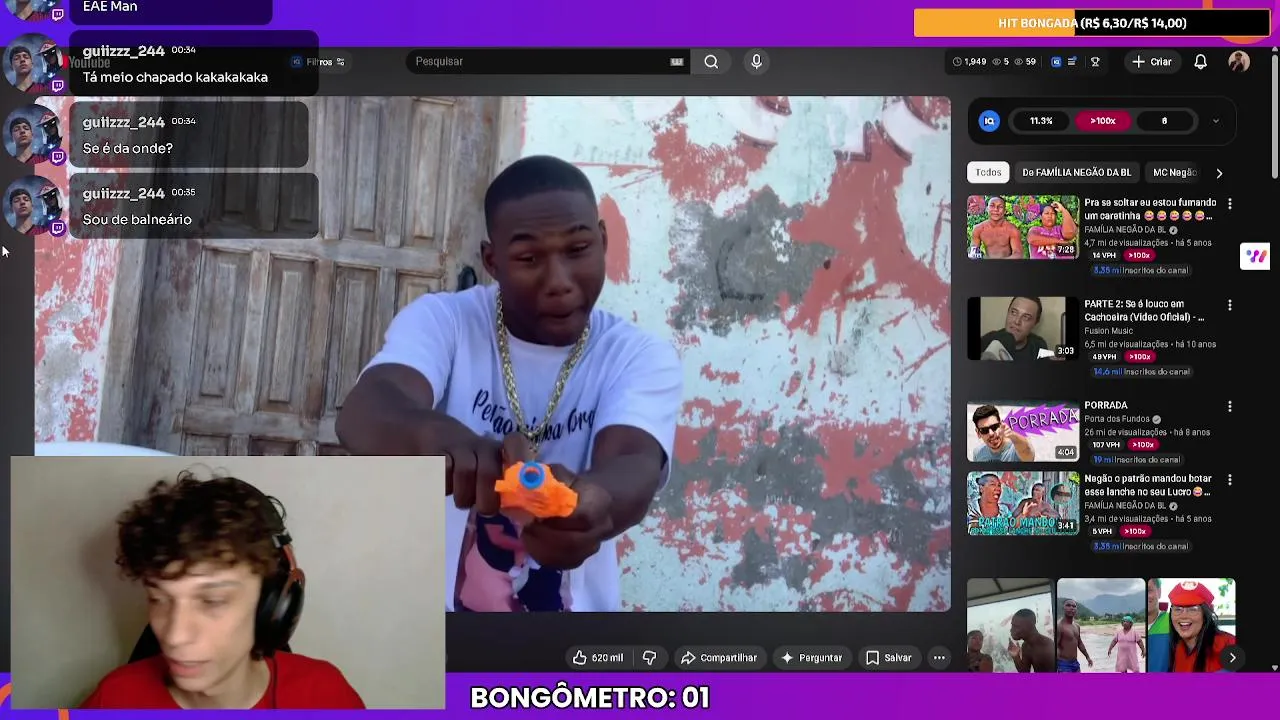Screen dimensions: 1280x720
Task: Click the 11.3% score pill
Action: point(1041,121)
